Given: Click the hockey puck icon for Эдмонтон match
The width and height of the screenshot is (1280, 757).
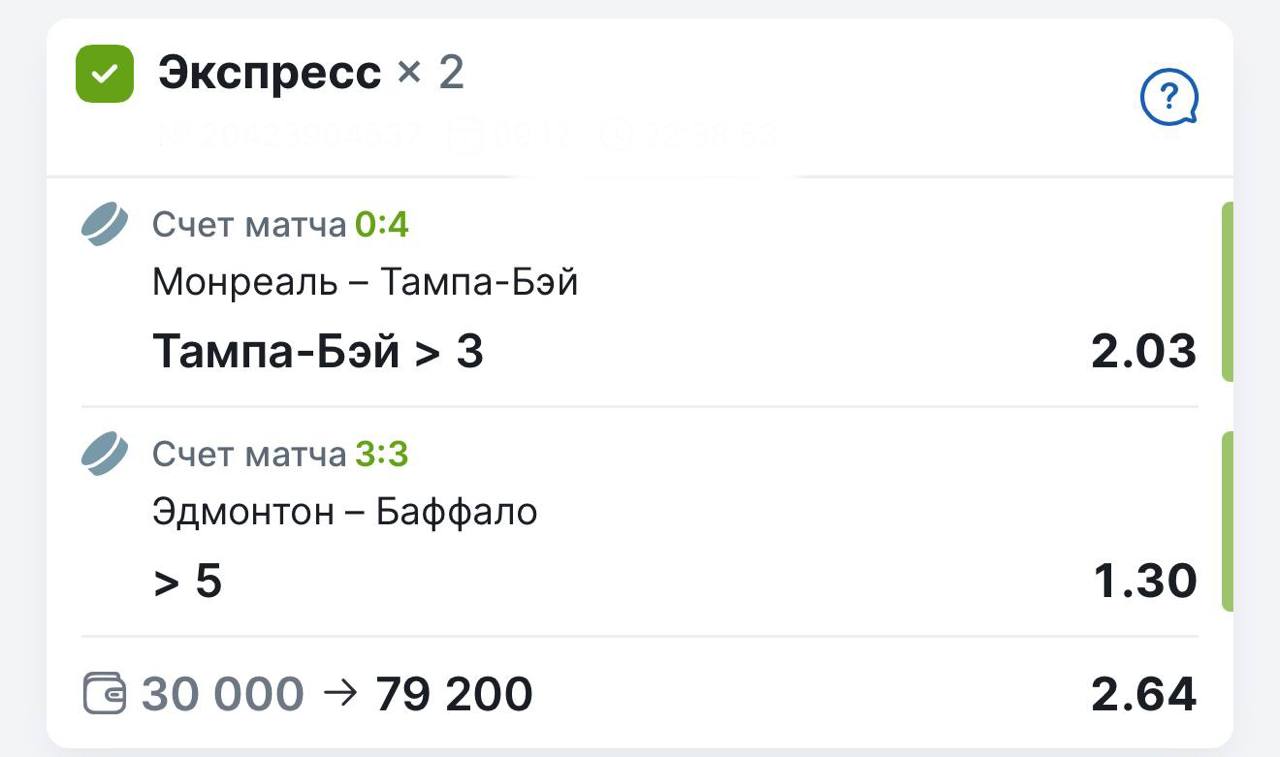Looking at the screenshot, I should (x=105, y=454).
